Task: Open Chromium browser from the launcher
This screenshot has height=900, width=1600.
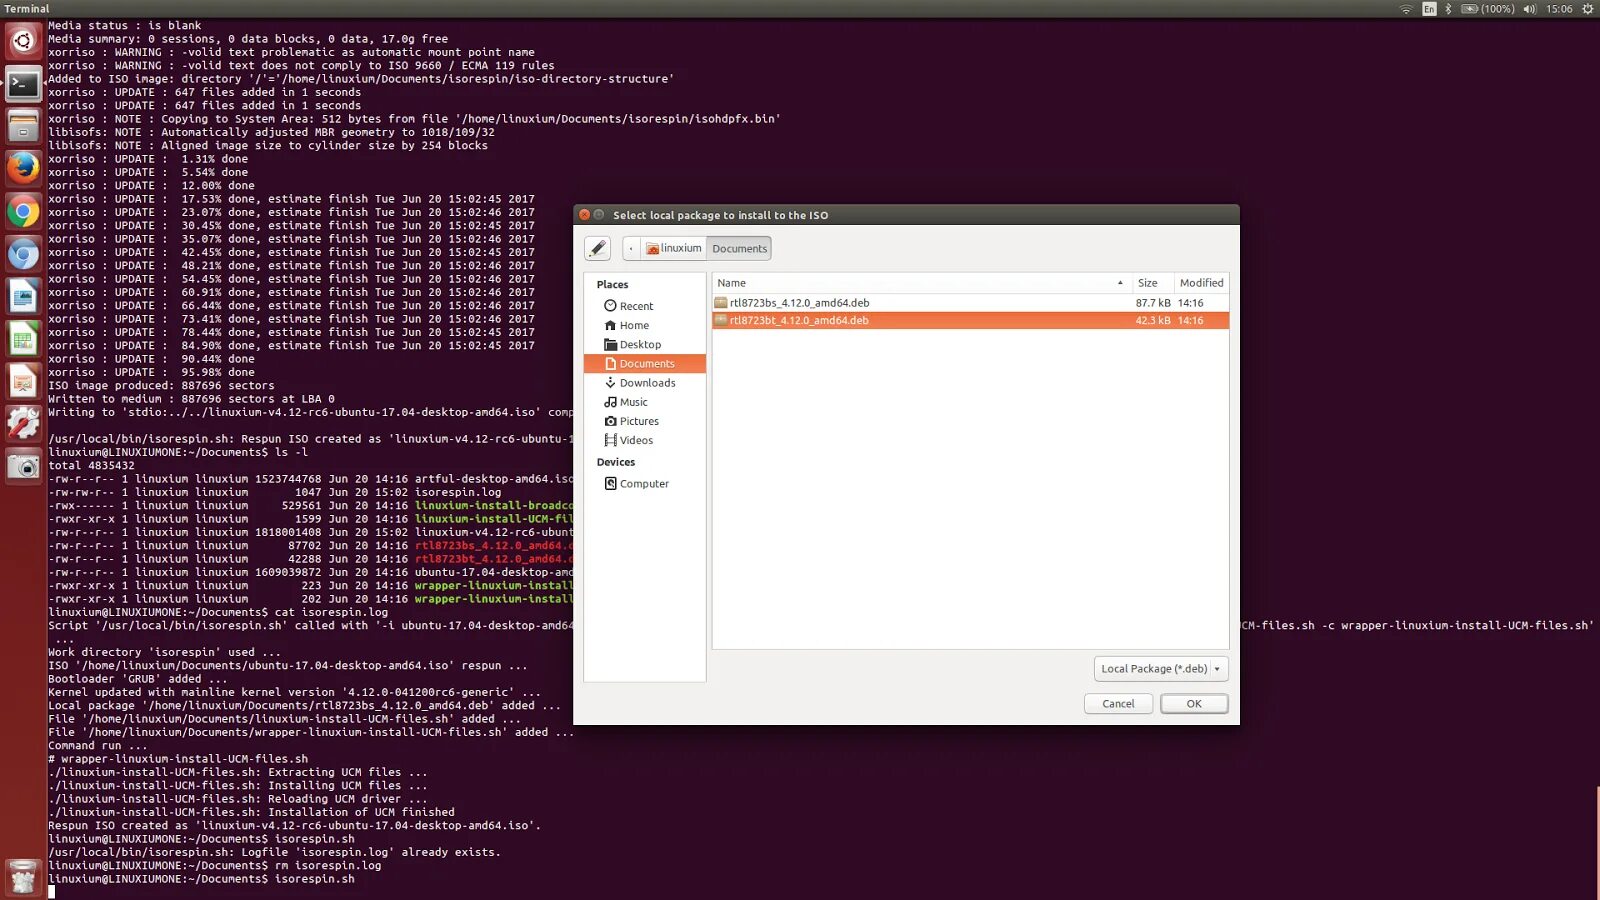Action: 22,254
